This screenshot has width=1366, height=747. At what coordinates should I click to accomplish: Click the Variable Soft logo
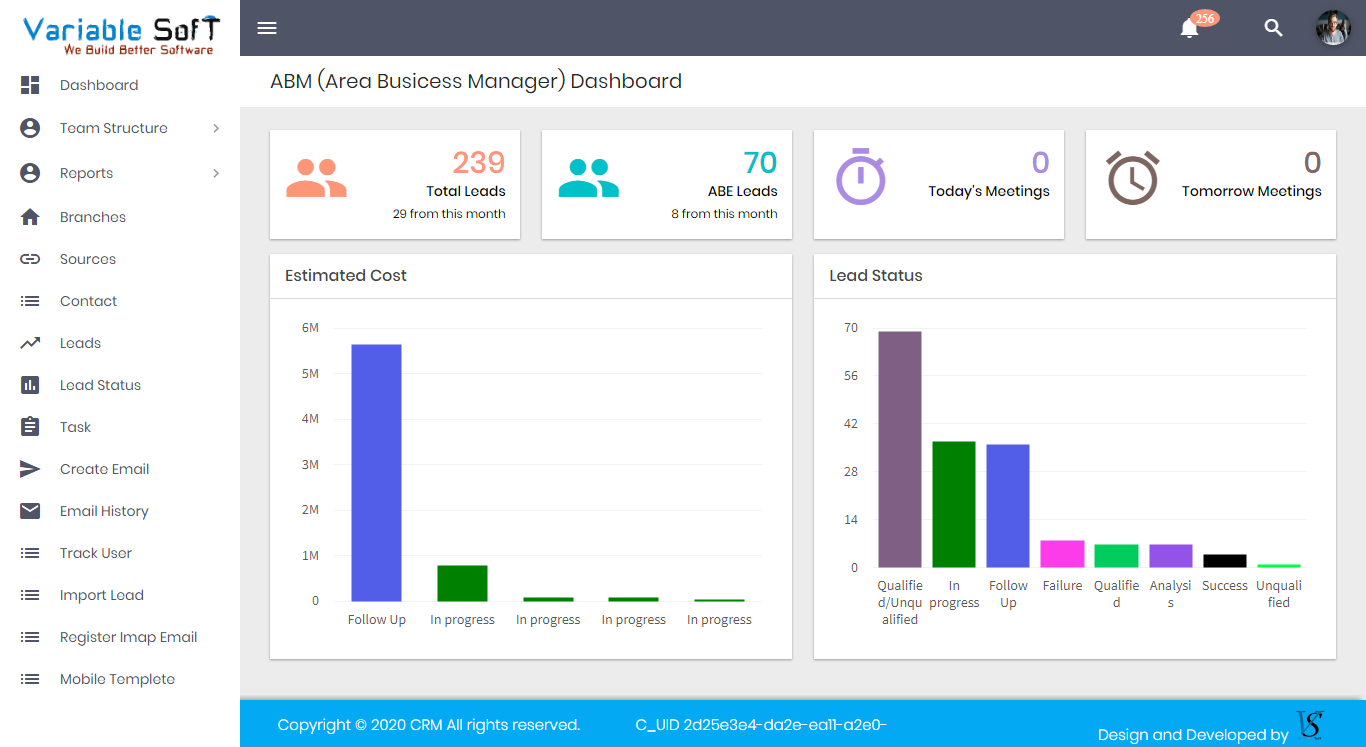(x=121, y=36)
